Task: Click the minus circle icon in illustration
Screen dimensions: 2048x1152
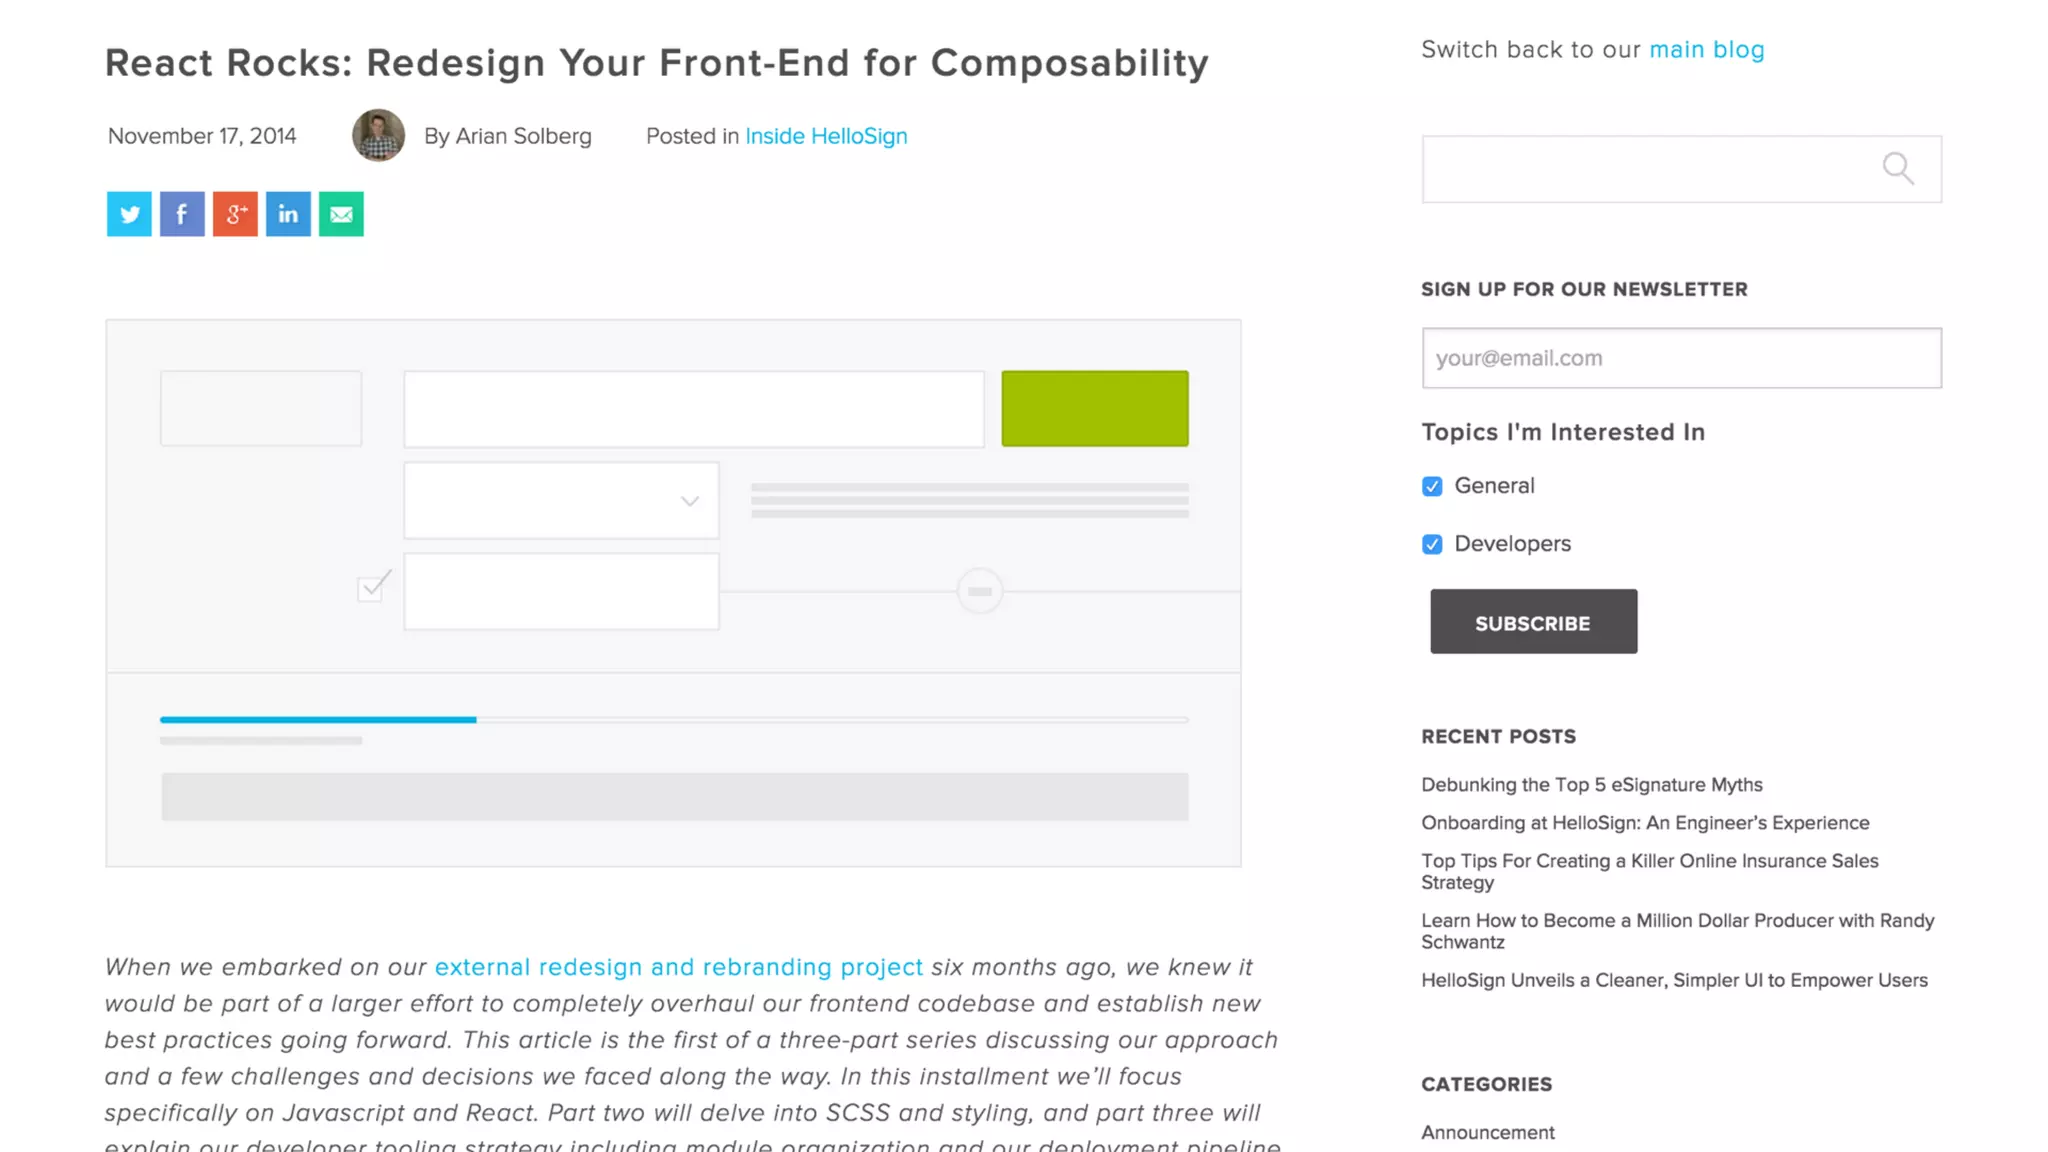Action: click(980, 591)
